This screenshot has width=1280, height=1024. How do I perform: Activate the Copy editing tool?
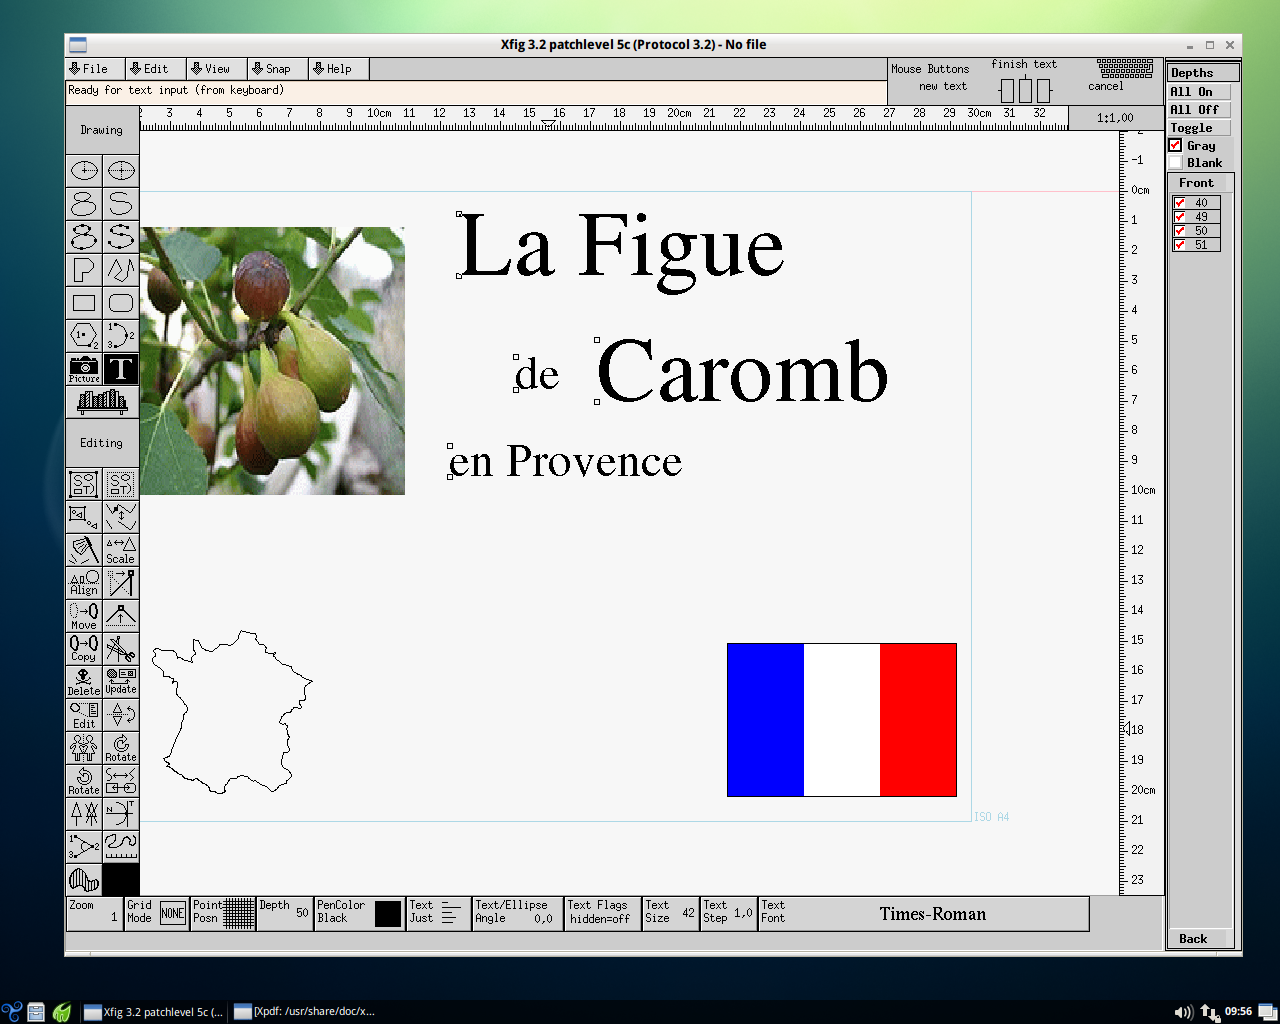coord(83,648)
